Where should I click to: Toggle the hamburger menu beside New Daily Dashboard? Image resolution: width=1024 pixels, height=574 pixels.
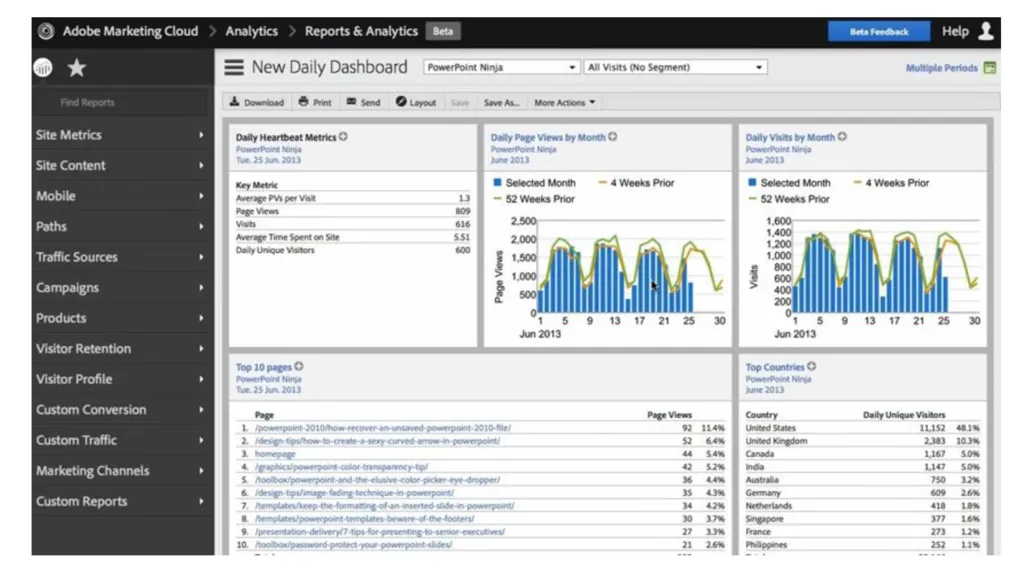(234, 67)
